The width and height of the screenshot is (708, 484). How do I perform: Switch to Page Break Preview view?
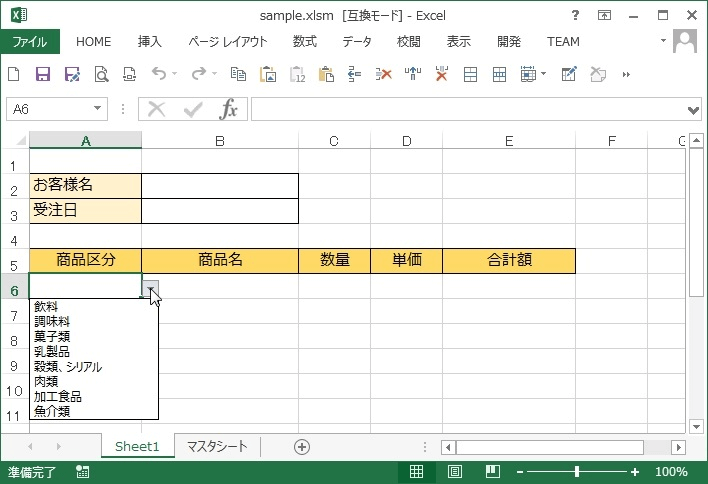point(490,472)
